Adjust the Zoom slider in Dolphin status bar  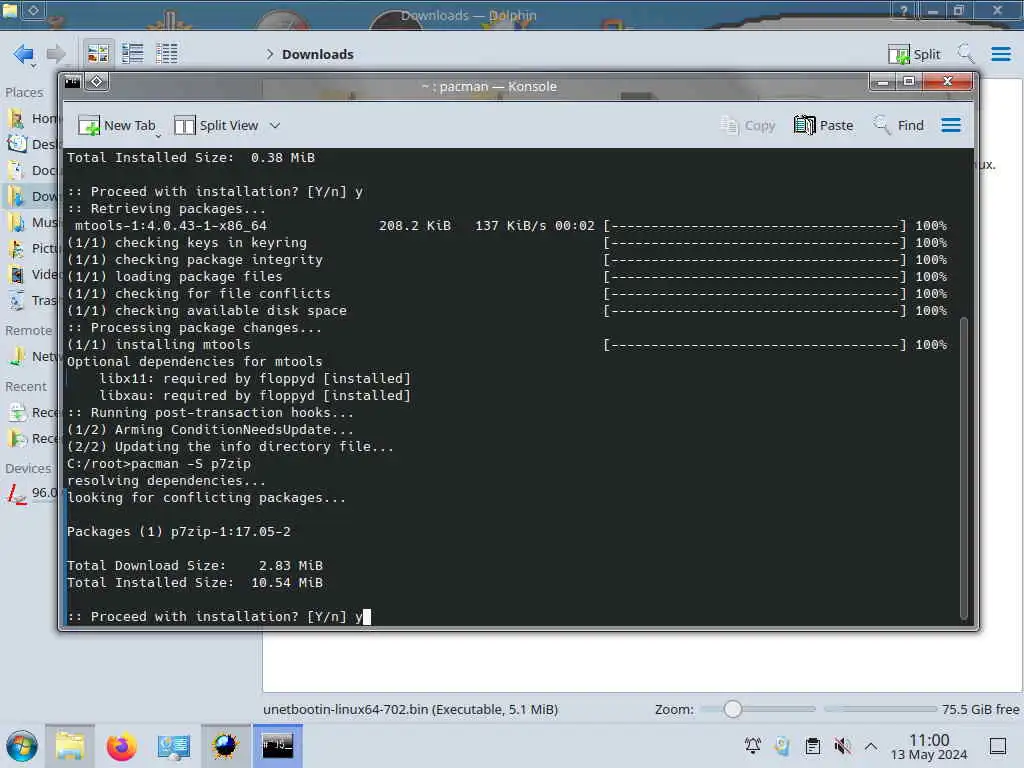tap(758, 709)
